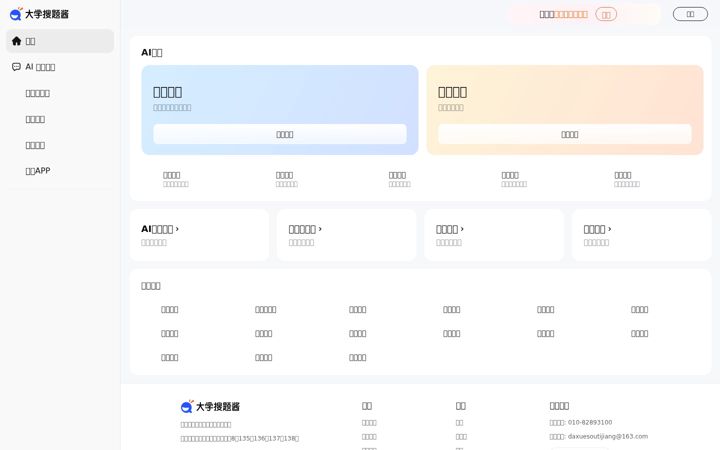Click the white button inside the blue card

click(x=280, y=134)
